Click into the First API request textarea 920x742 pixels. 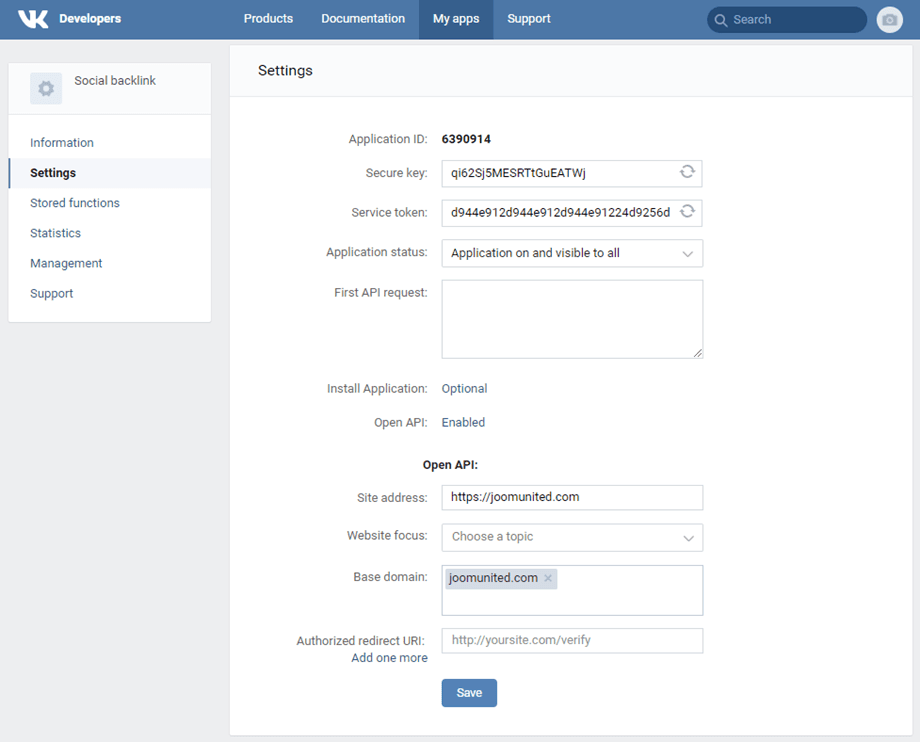[572, 319]
